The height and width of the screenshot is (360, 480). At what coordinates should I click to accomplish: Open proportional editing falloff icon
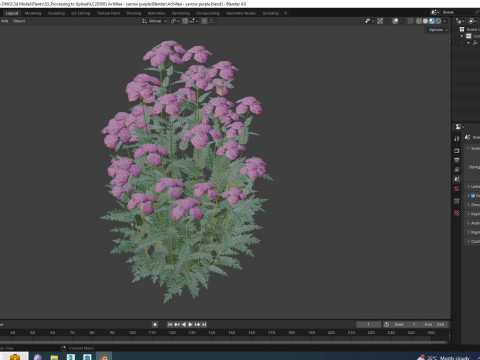211,21
